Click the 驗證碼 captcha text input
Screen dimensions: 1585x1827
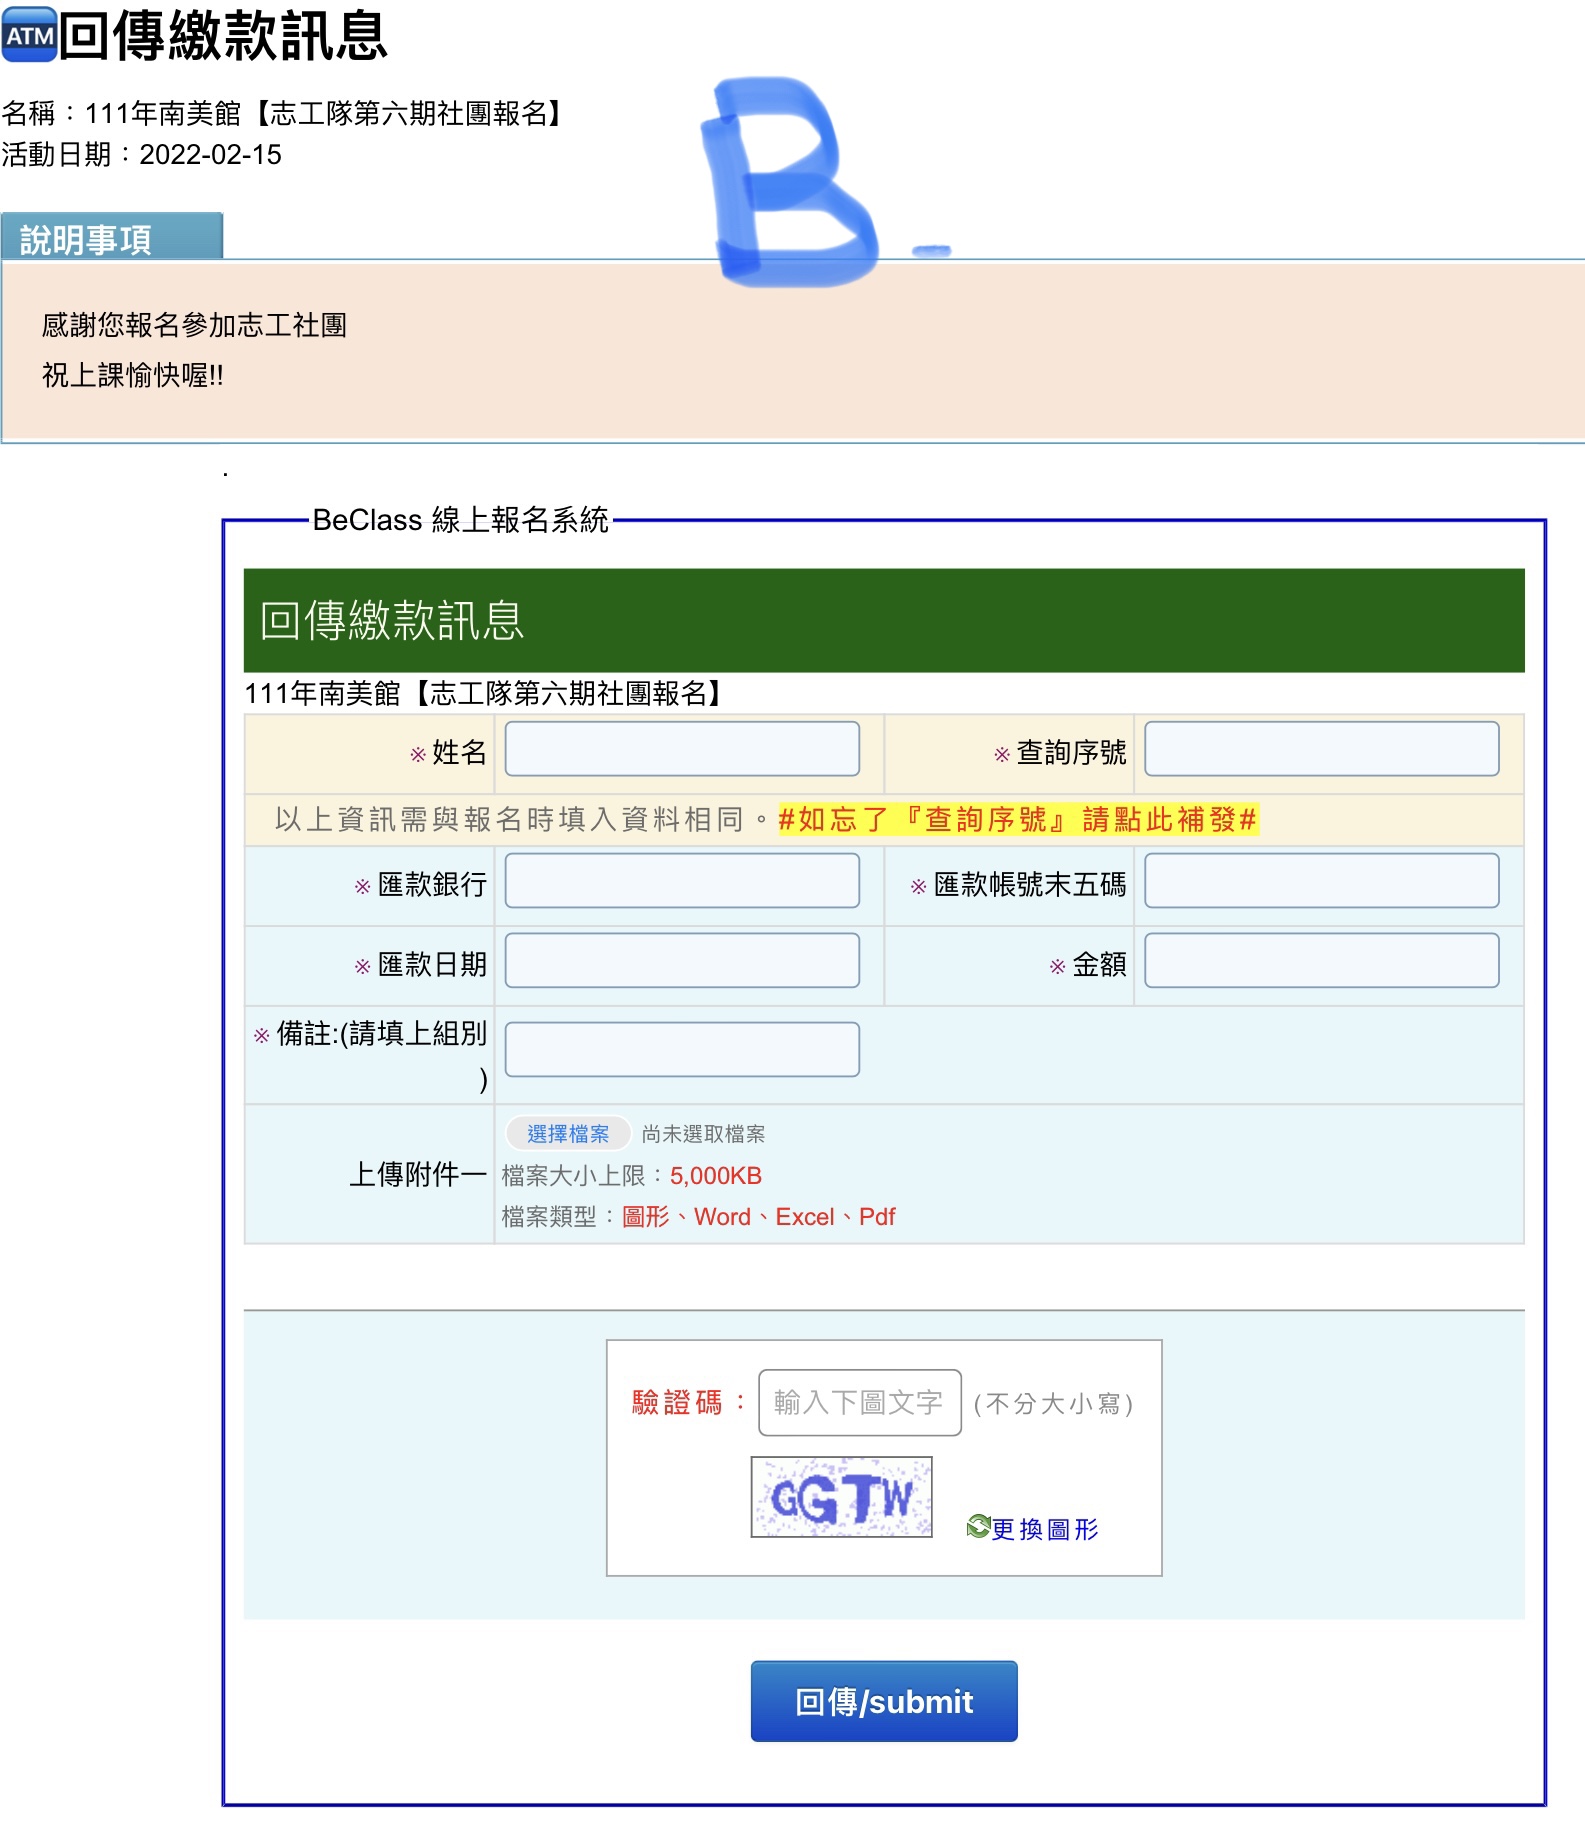[x=859, y=1403]
